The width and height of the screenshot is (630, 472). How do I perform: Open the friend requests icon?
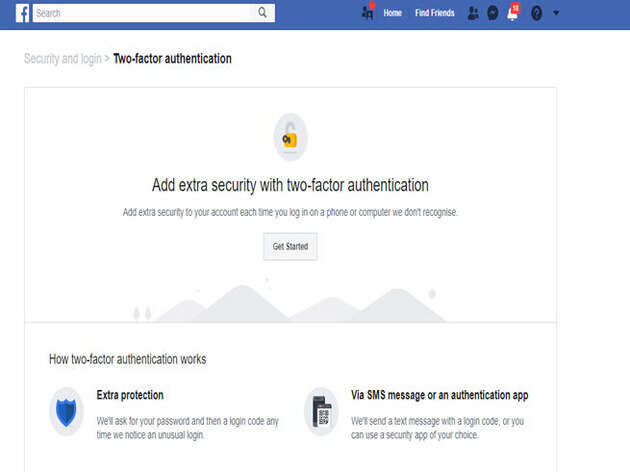coord(473,13)
